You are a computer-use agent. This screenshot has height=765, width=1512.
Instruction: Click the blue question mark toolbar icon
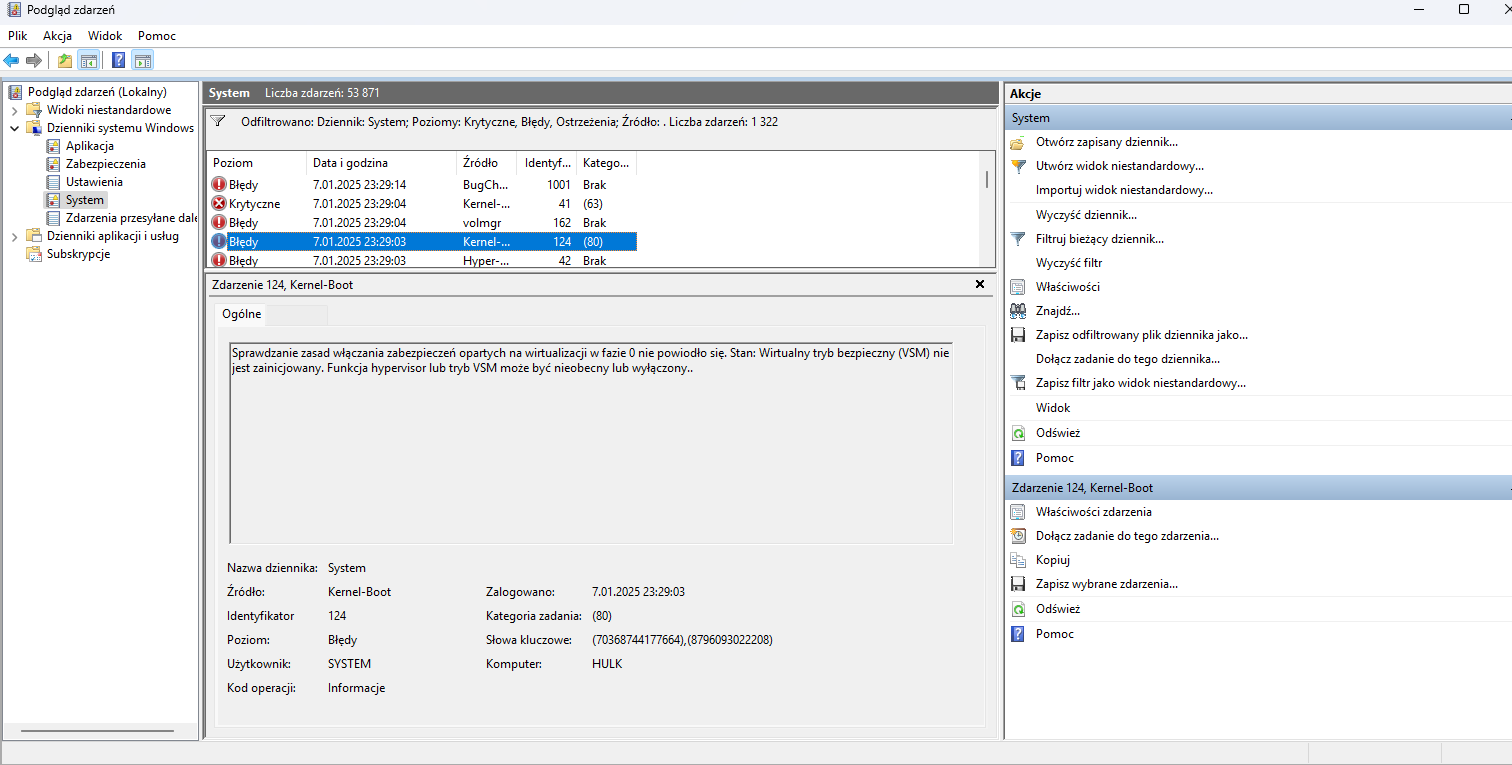point(118,60)
